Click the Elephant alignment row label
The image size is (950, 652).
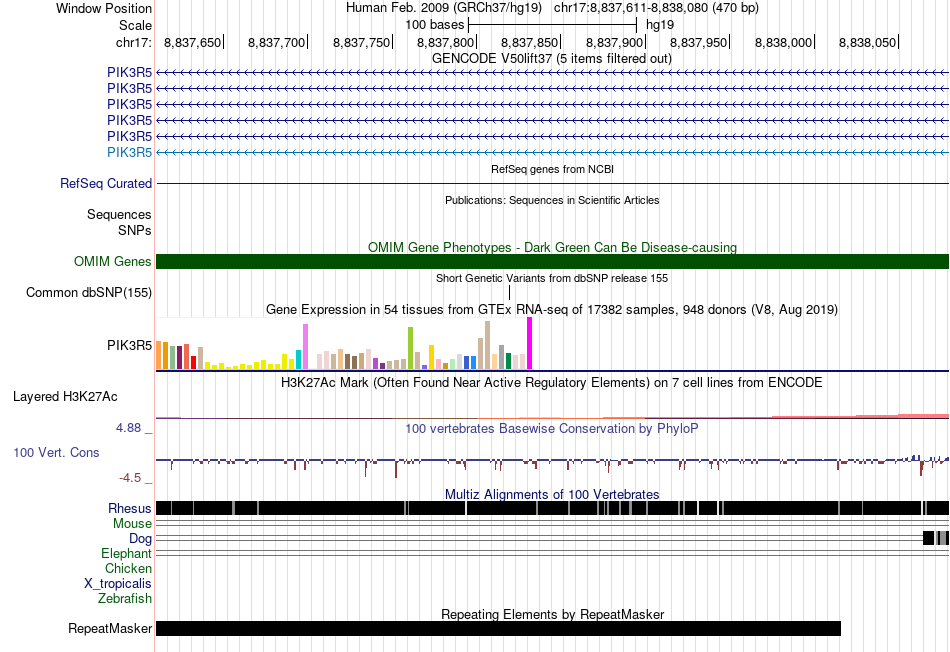(127, 553)
